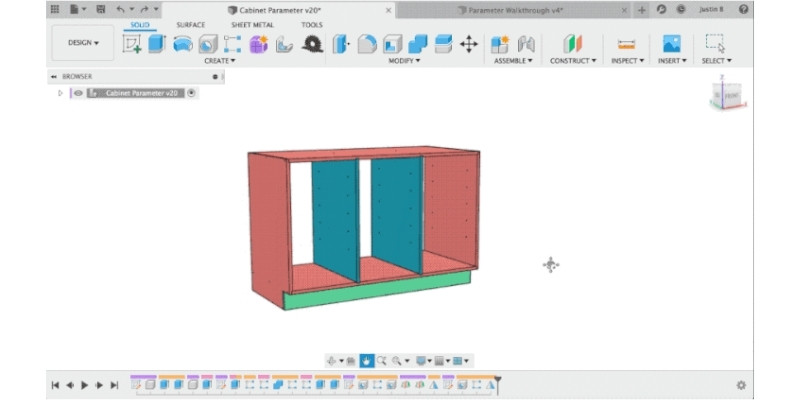
Task: Click the circular saw blade add-in icon
Action: pos(312,44)
